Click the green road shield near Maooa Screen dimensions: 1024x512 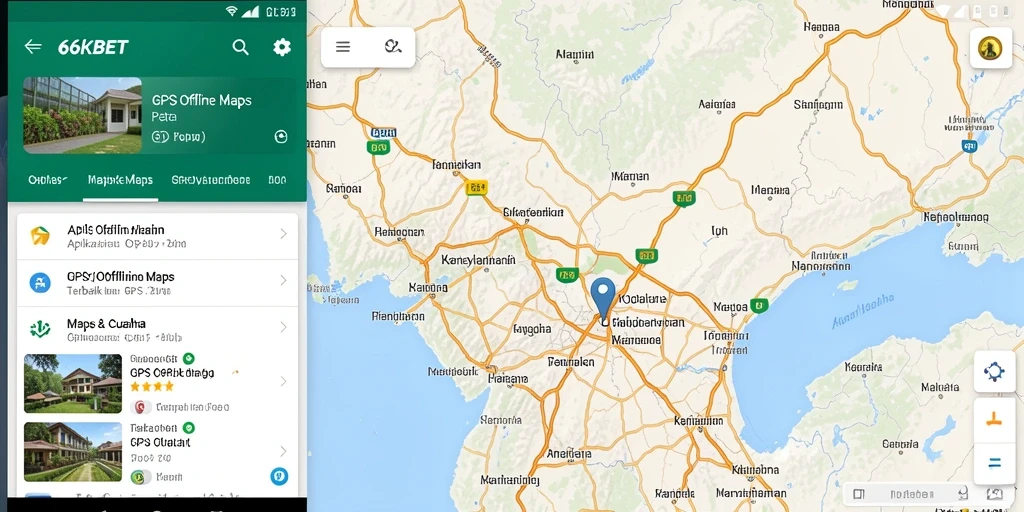[759, 305]
